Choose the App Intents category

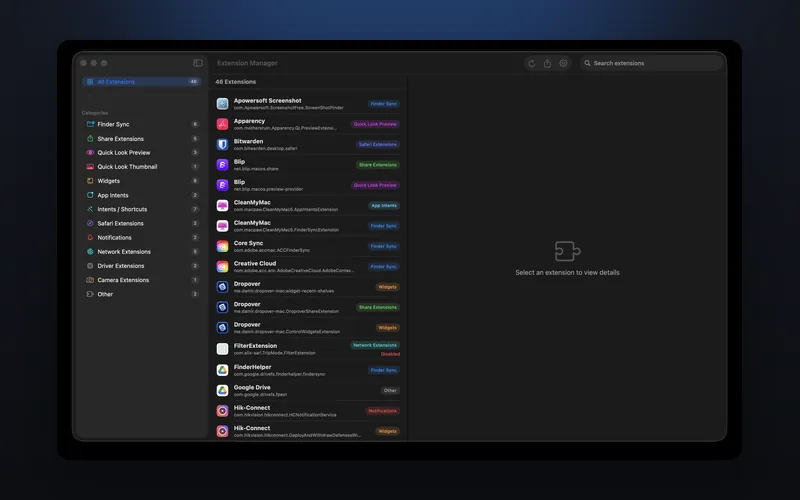(x=141, y=195)
